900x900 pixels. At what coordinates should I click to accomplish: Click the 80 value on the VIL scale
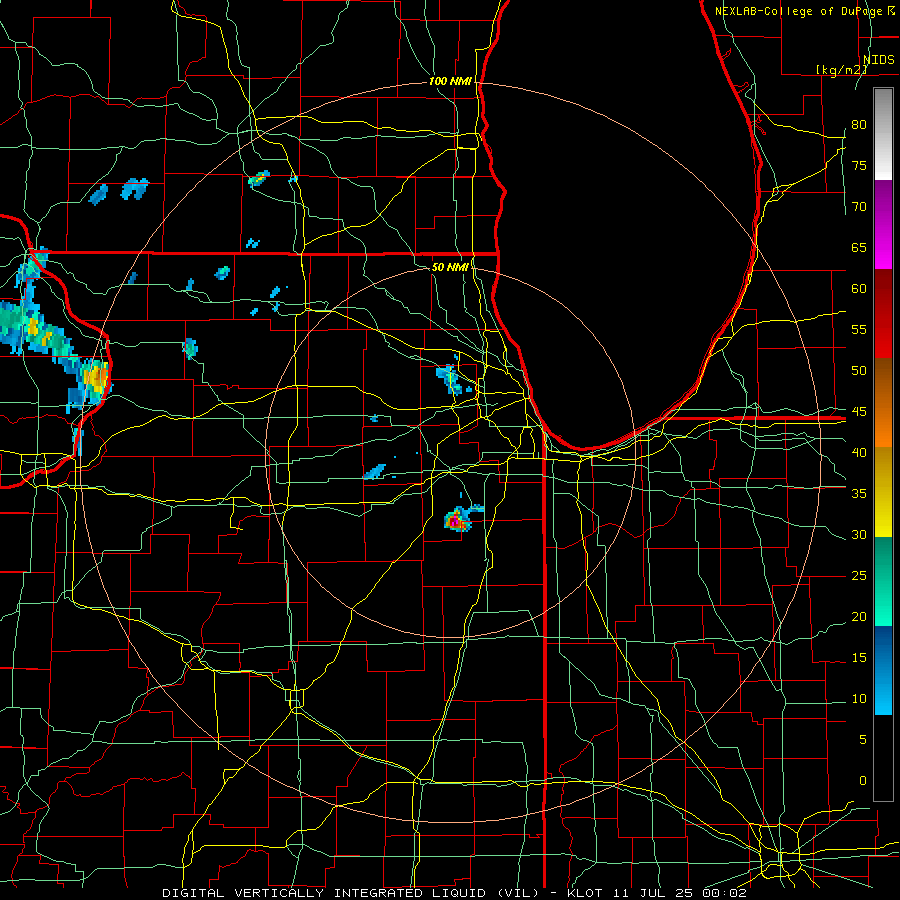pos(859,125)
